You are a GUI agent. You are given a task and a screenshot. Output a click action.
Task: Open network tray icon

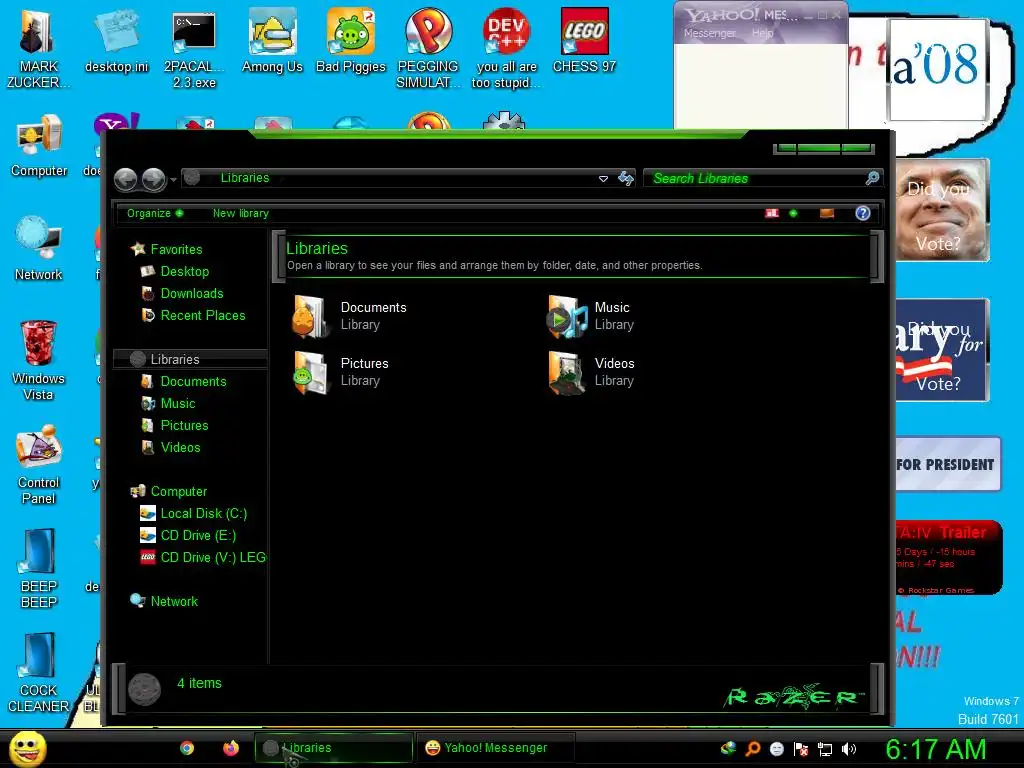click(x=825, y=749)
